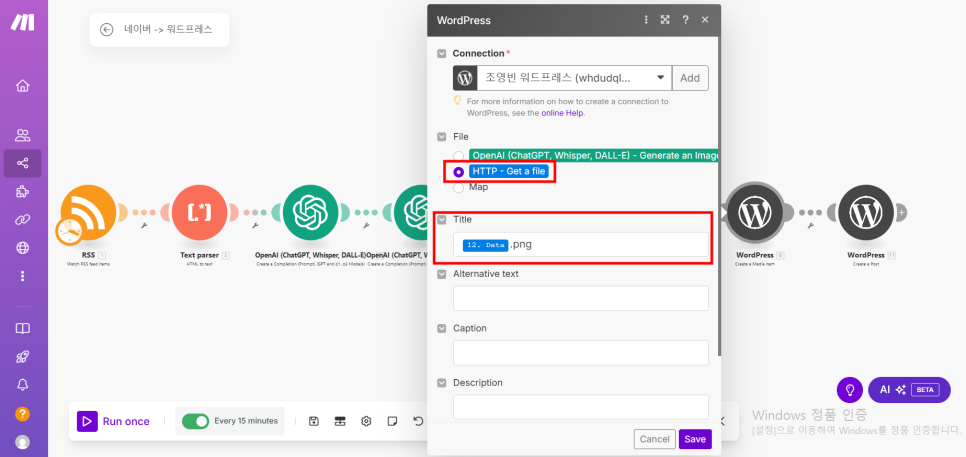Click the Undo arrow in bottom toolbar

pyautogui.click(x=418, y=421)
